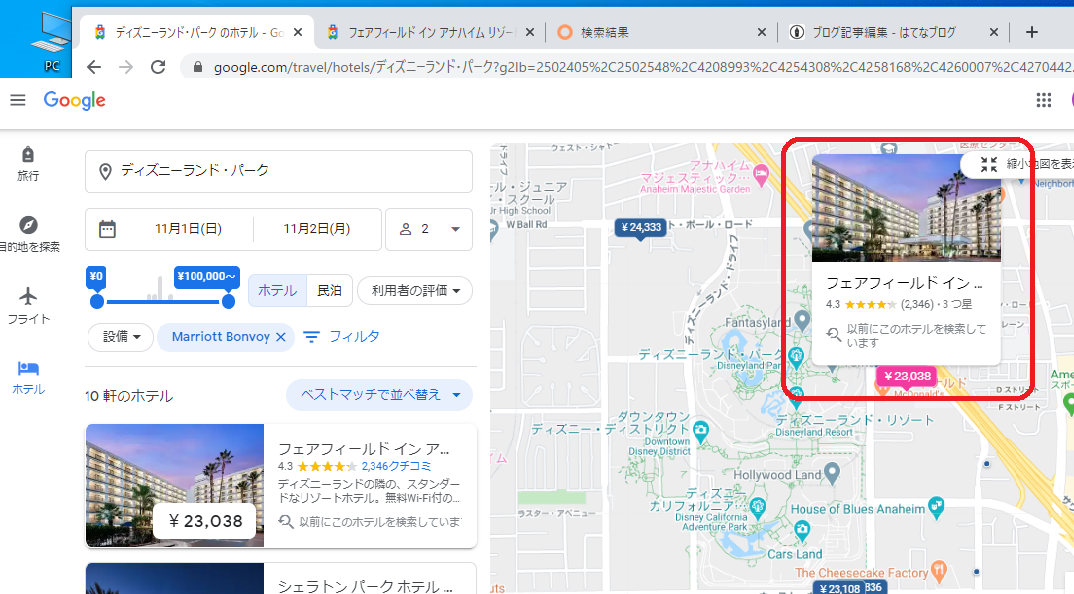This screenshot has width=1074, height=594.
Task: Open the guest count dropdown showing 2
Action: [429, 229]
